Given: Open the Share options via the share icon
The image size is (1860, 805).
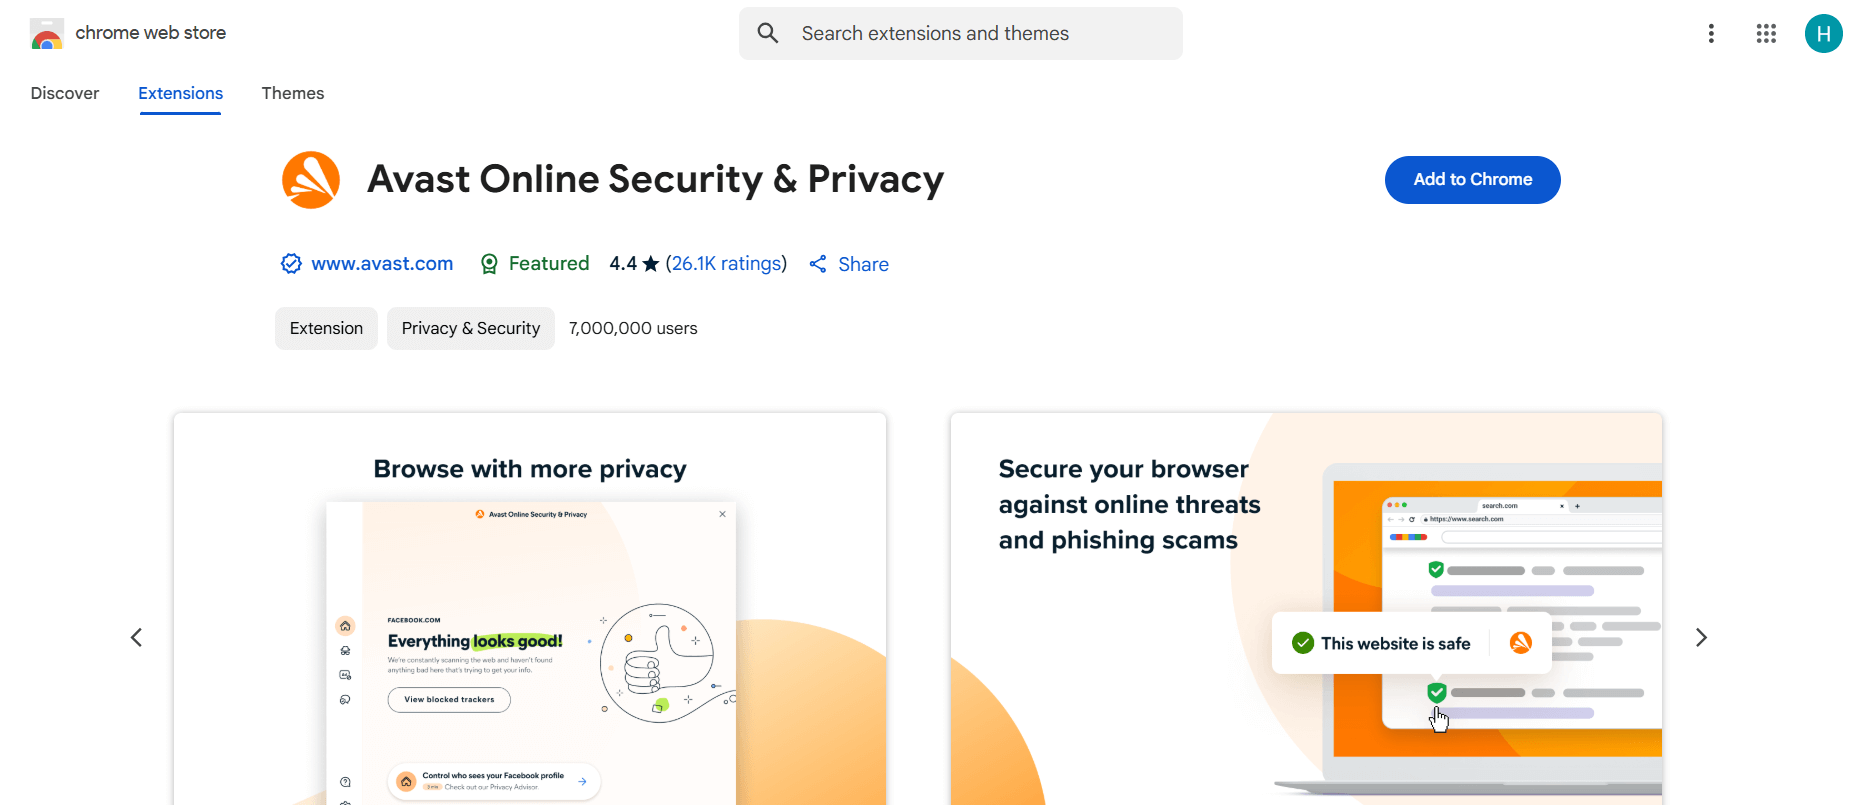Looking at the screenshot, I should tap(818, 263).
